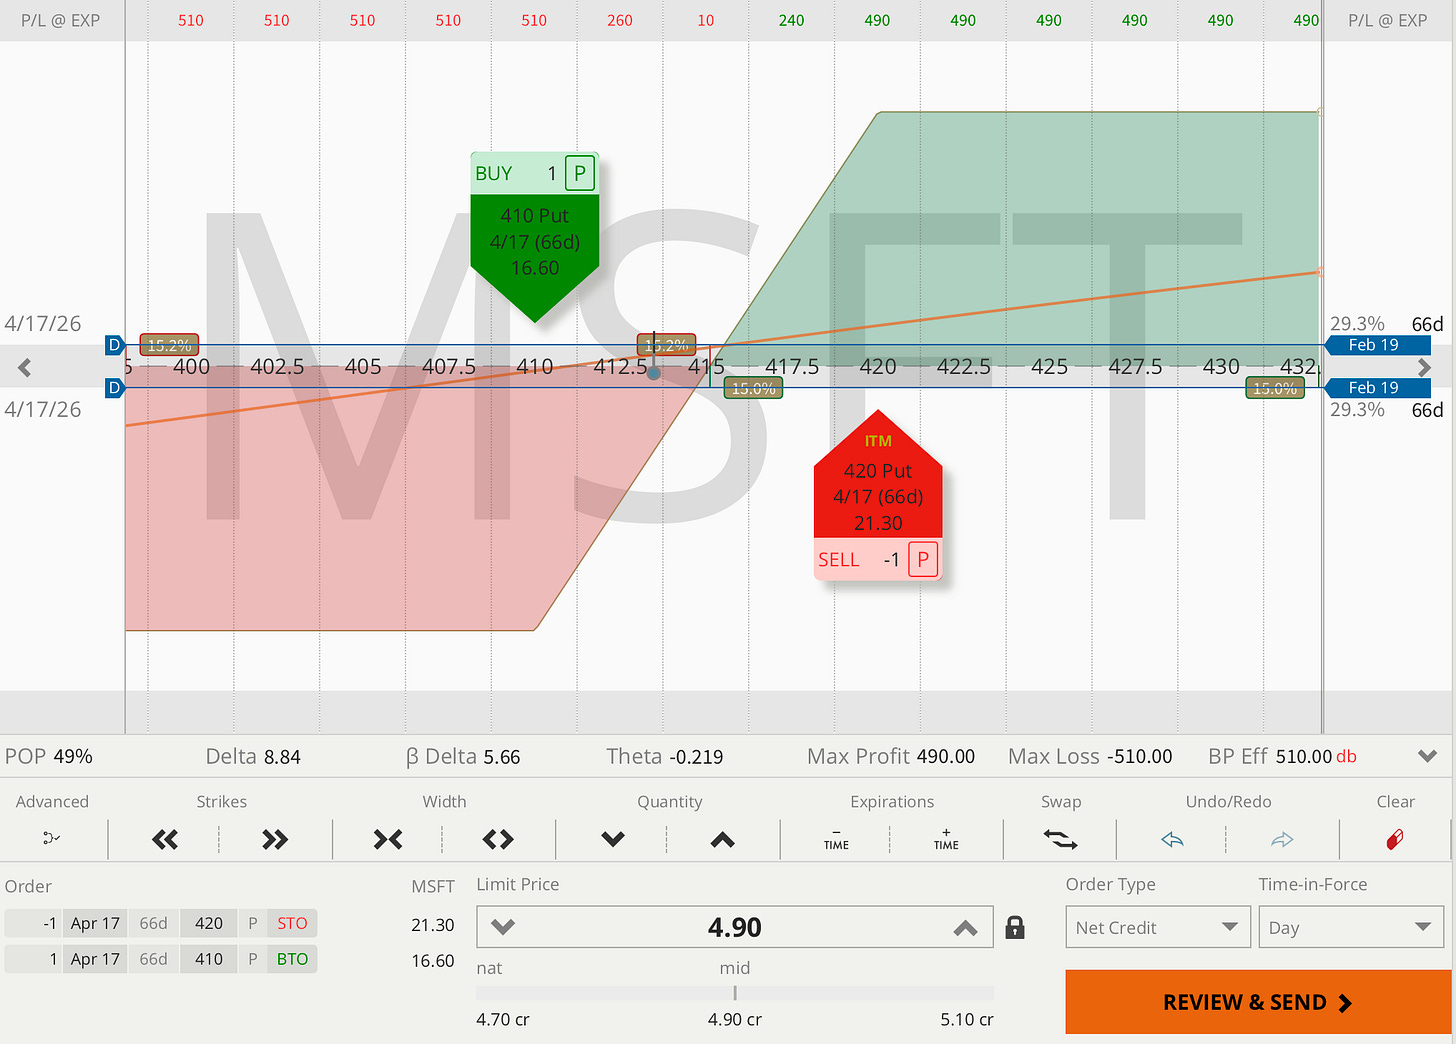Screen dimensions: 1456x1044
Task: Click REVIEW & SEND button
Action: [x=1258, y=1002]
